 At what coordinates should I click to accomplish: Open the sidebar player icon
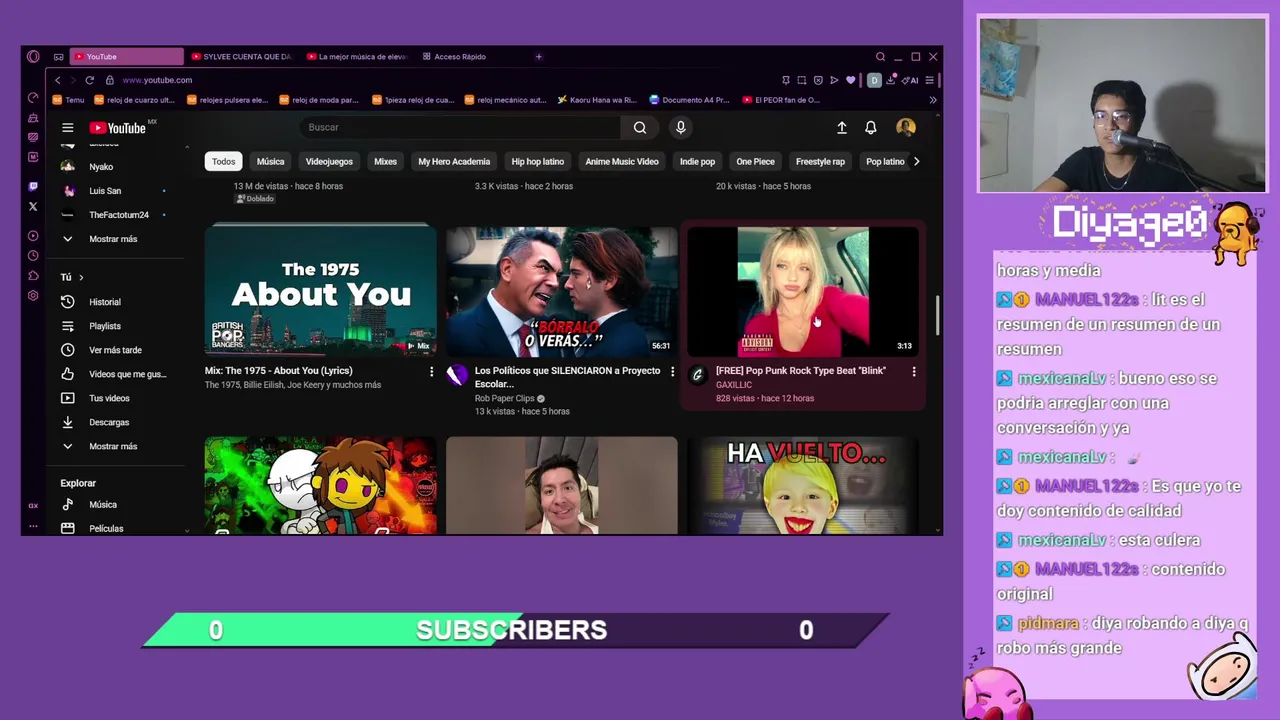(33, 236)
